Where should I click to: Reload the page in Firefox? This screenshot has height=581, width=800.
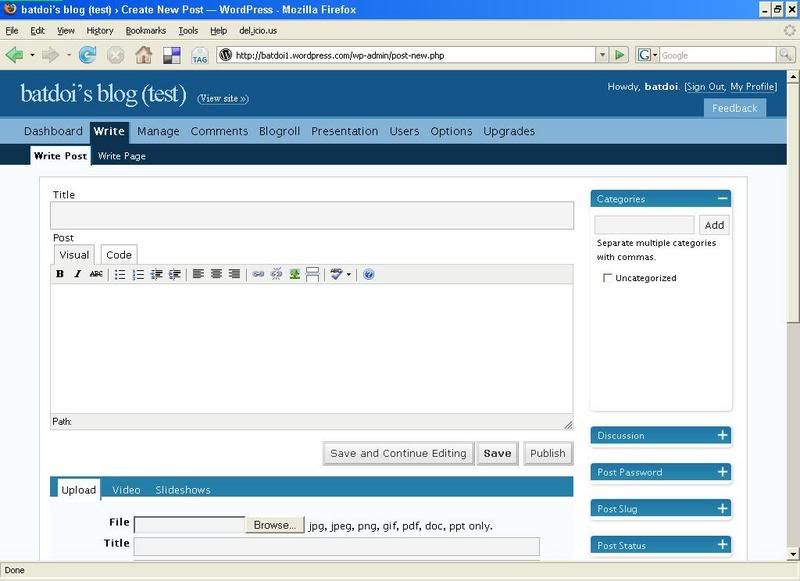[x=87, y=55]
